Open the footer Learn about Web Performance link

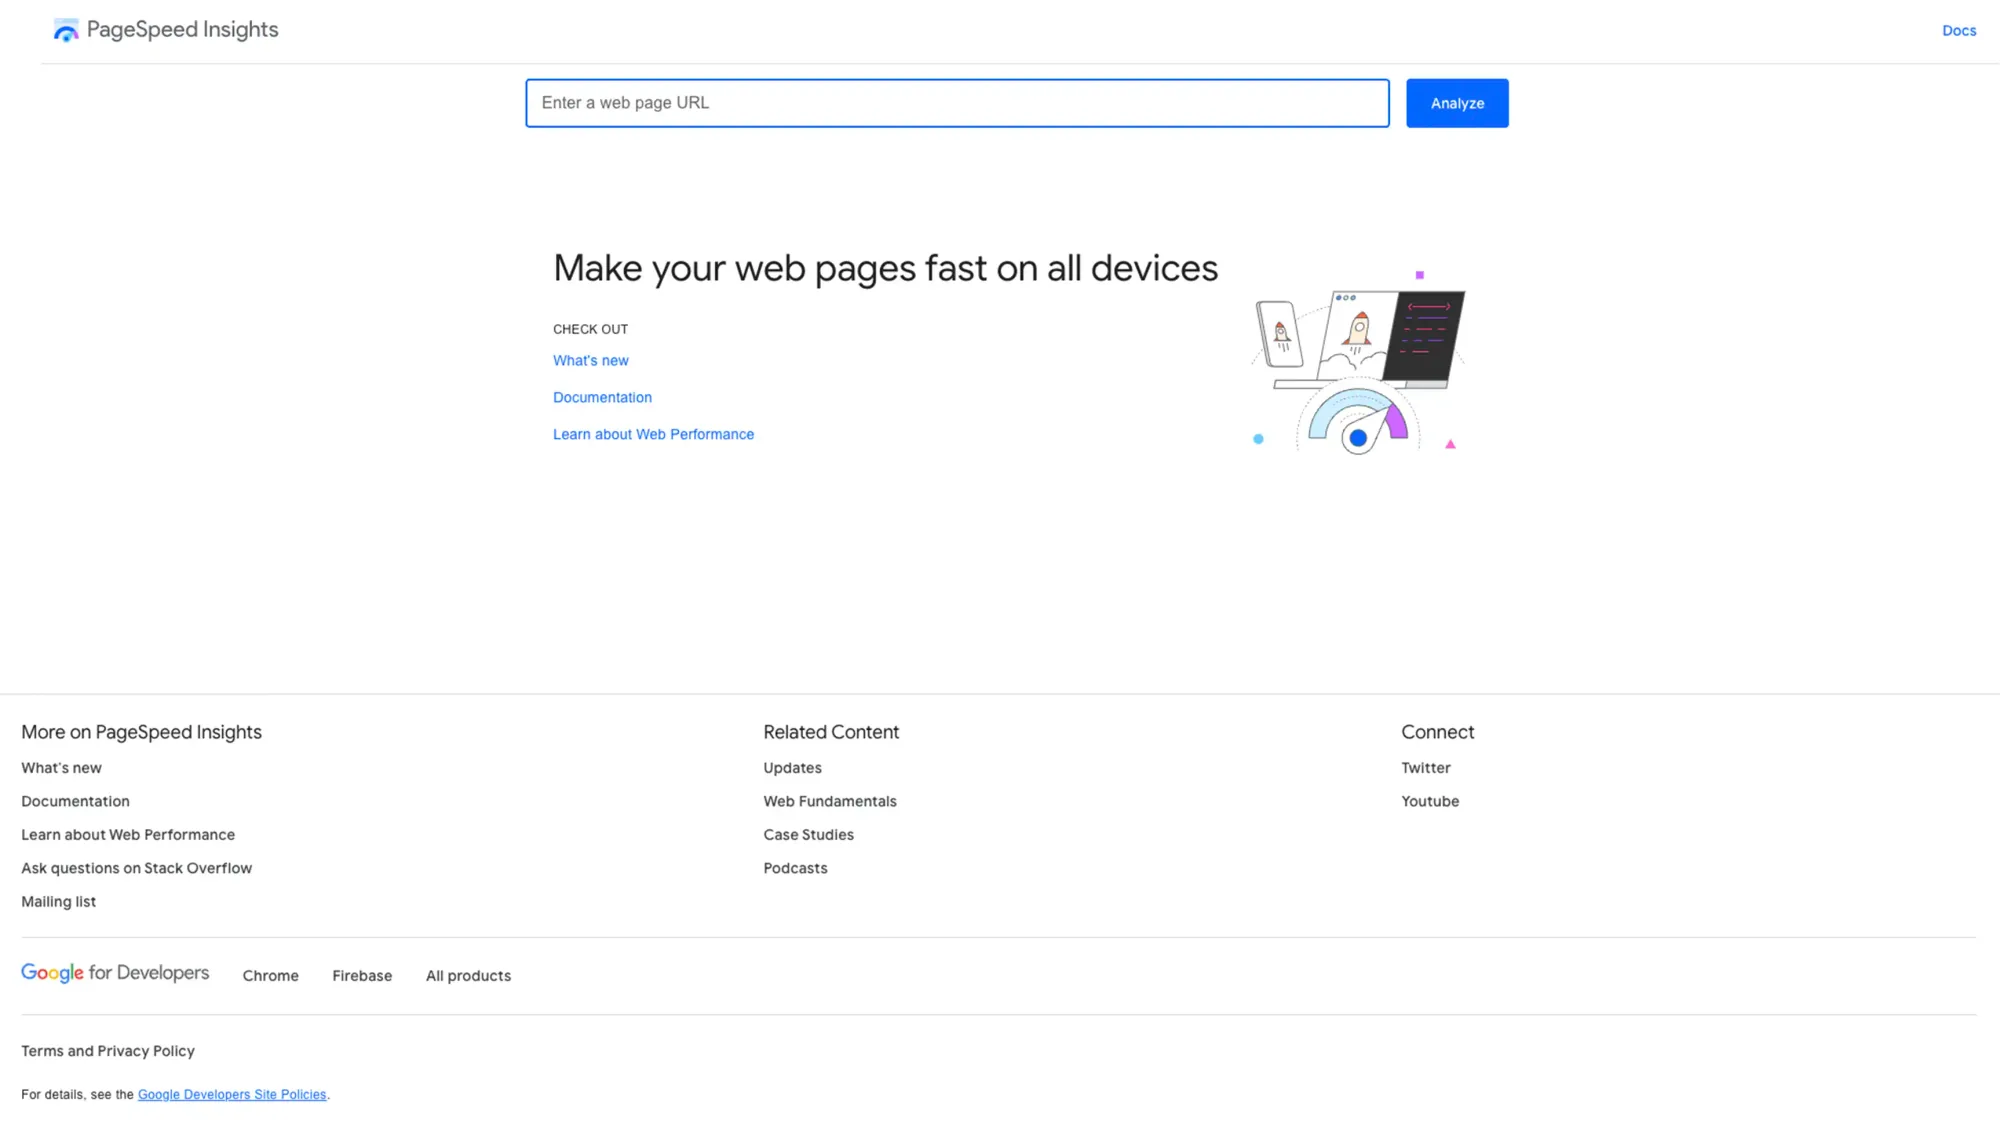128,835
